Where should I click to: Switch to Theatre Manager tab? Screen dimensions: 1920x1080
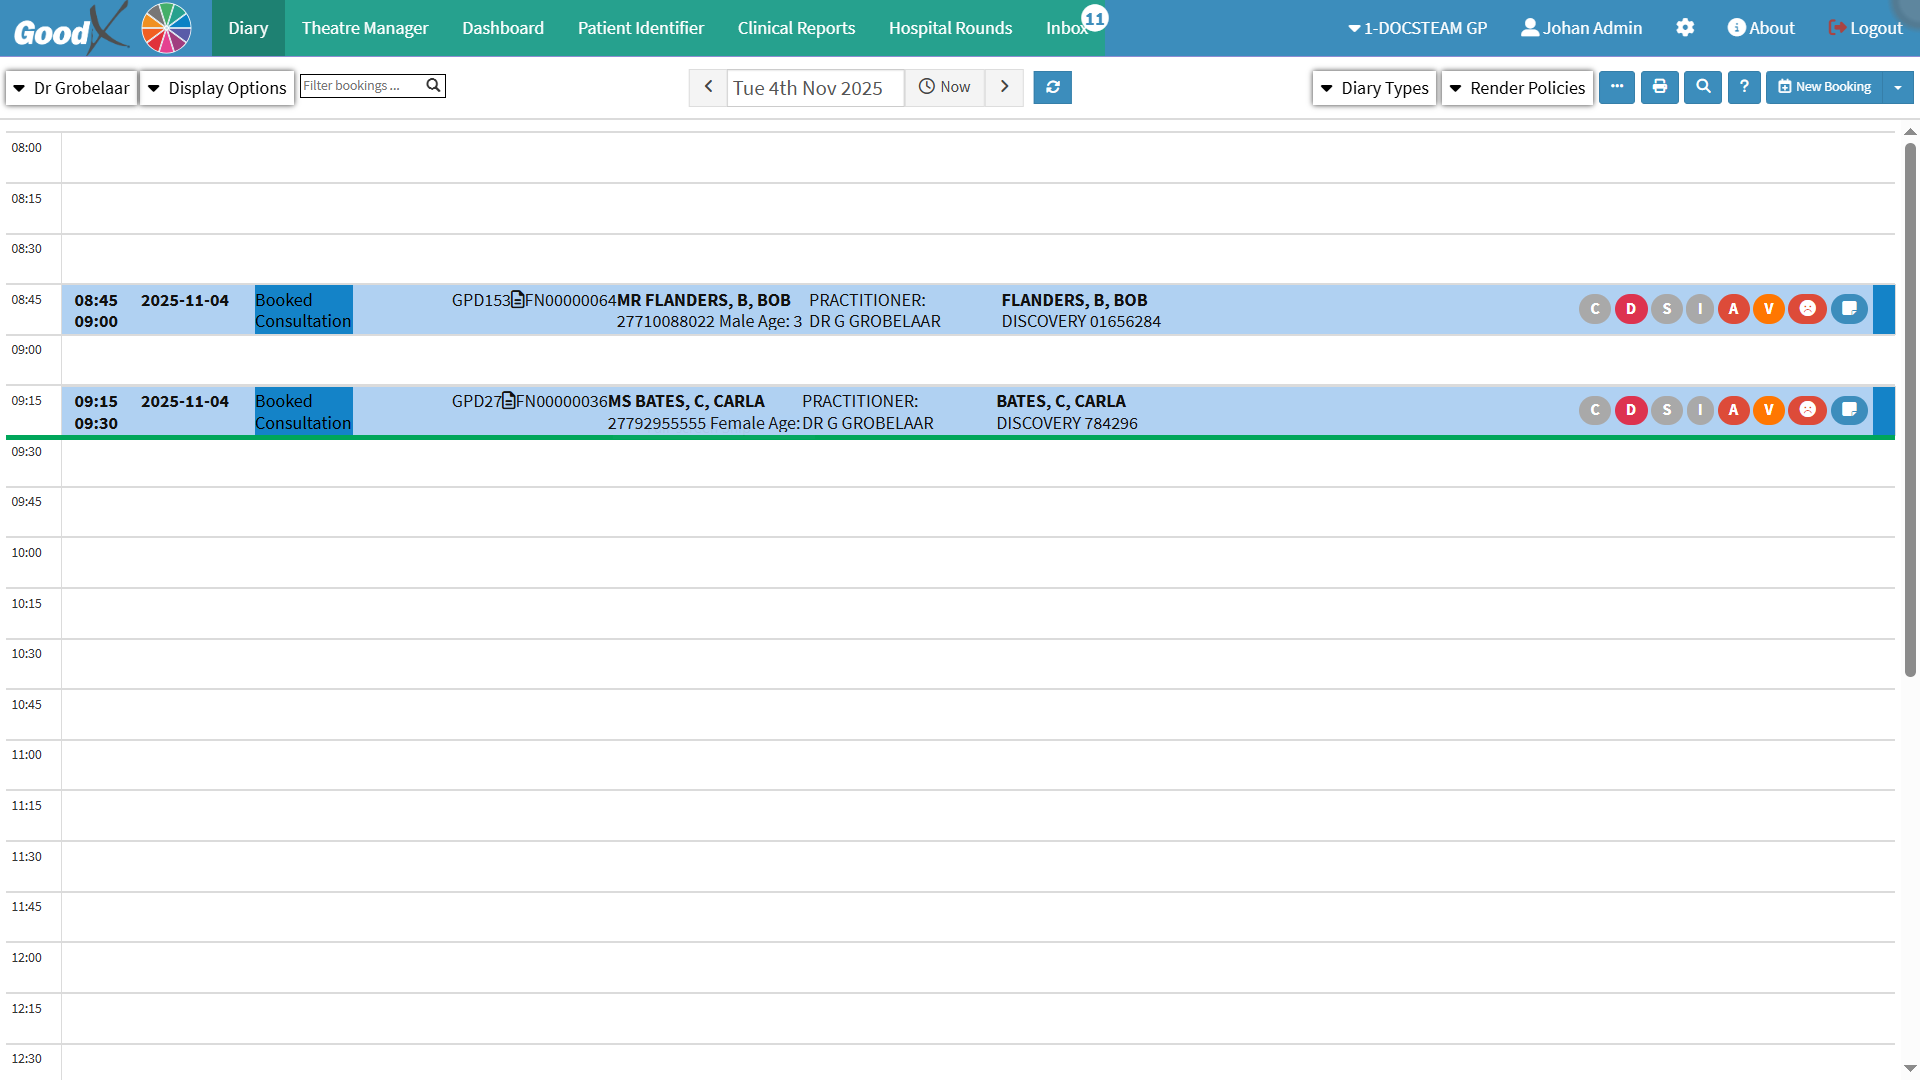point(364,28)
